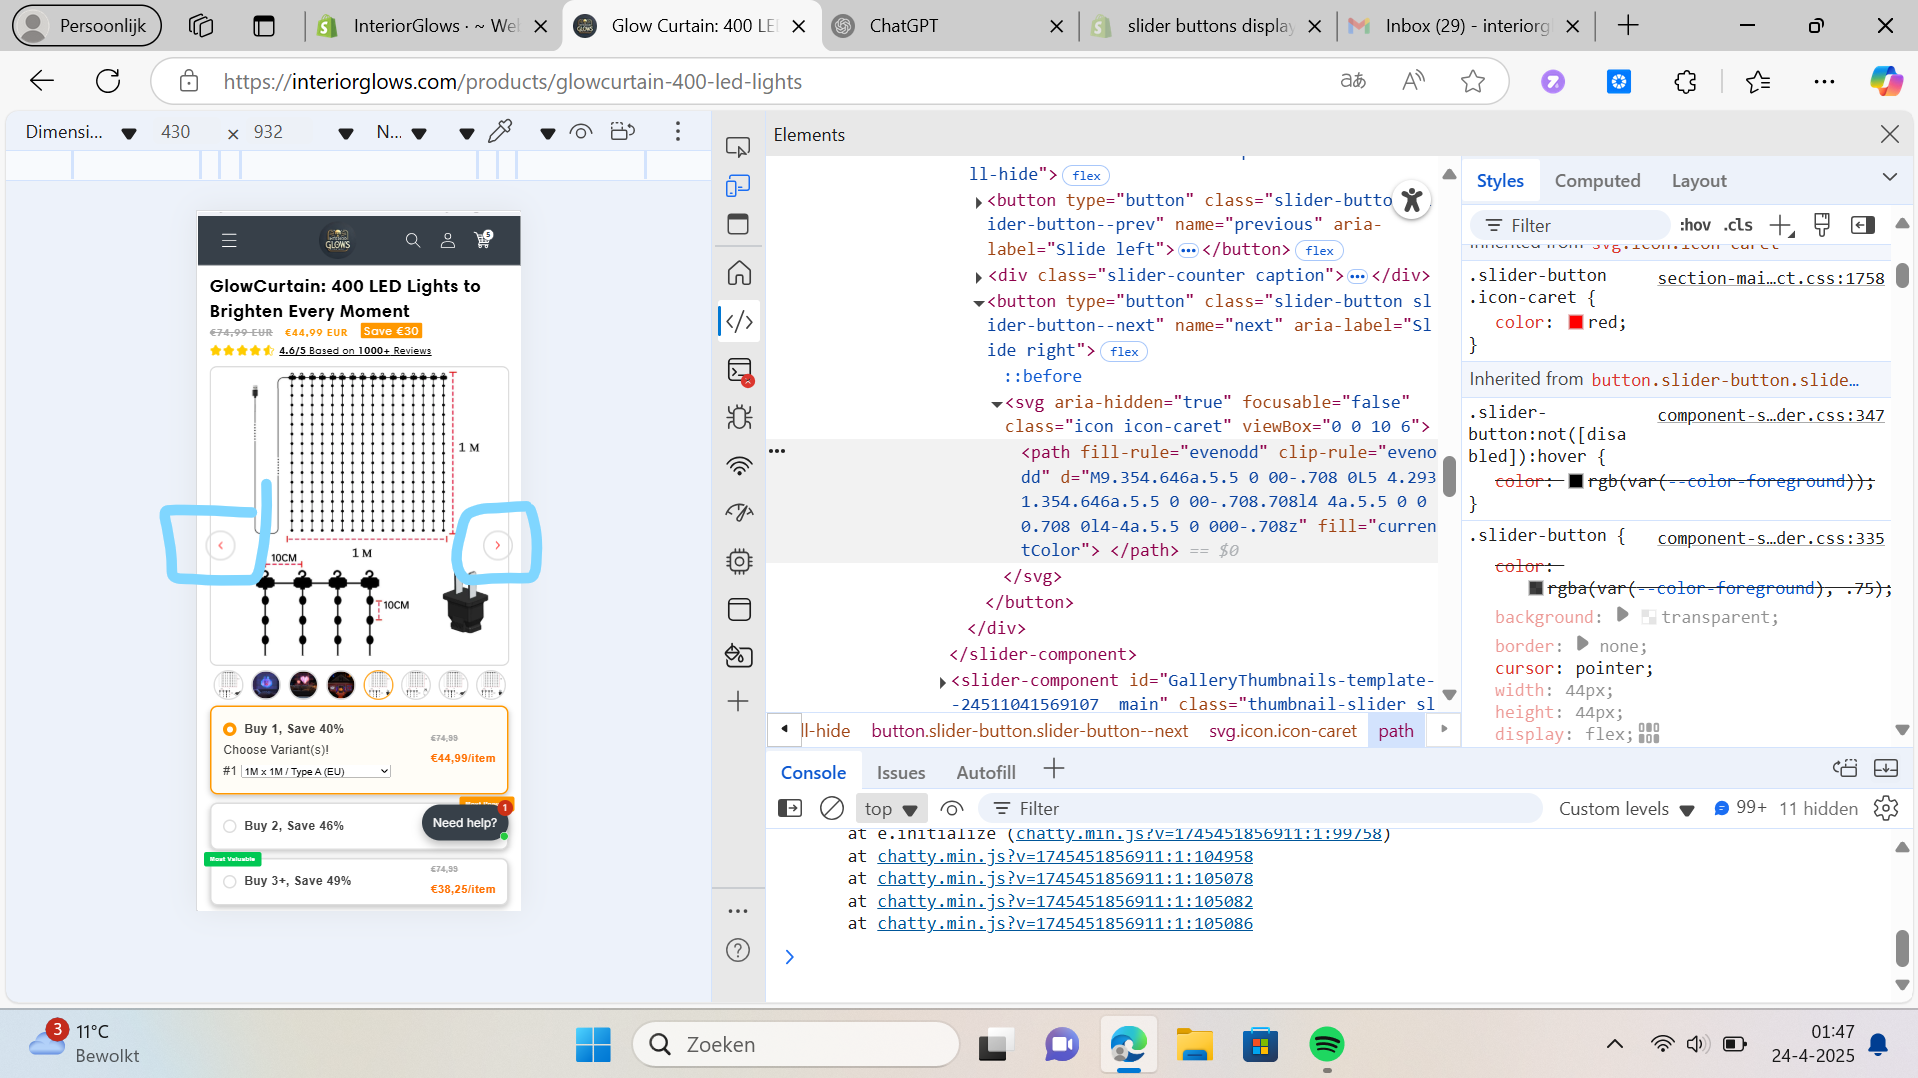Toggle the :hov element state button
The image size is (1918, 1078).
pos(1694,225)
